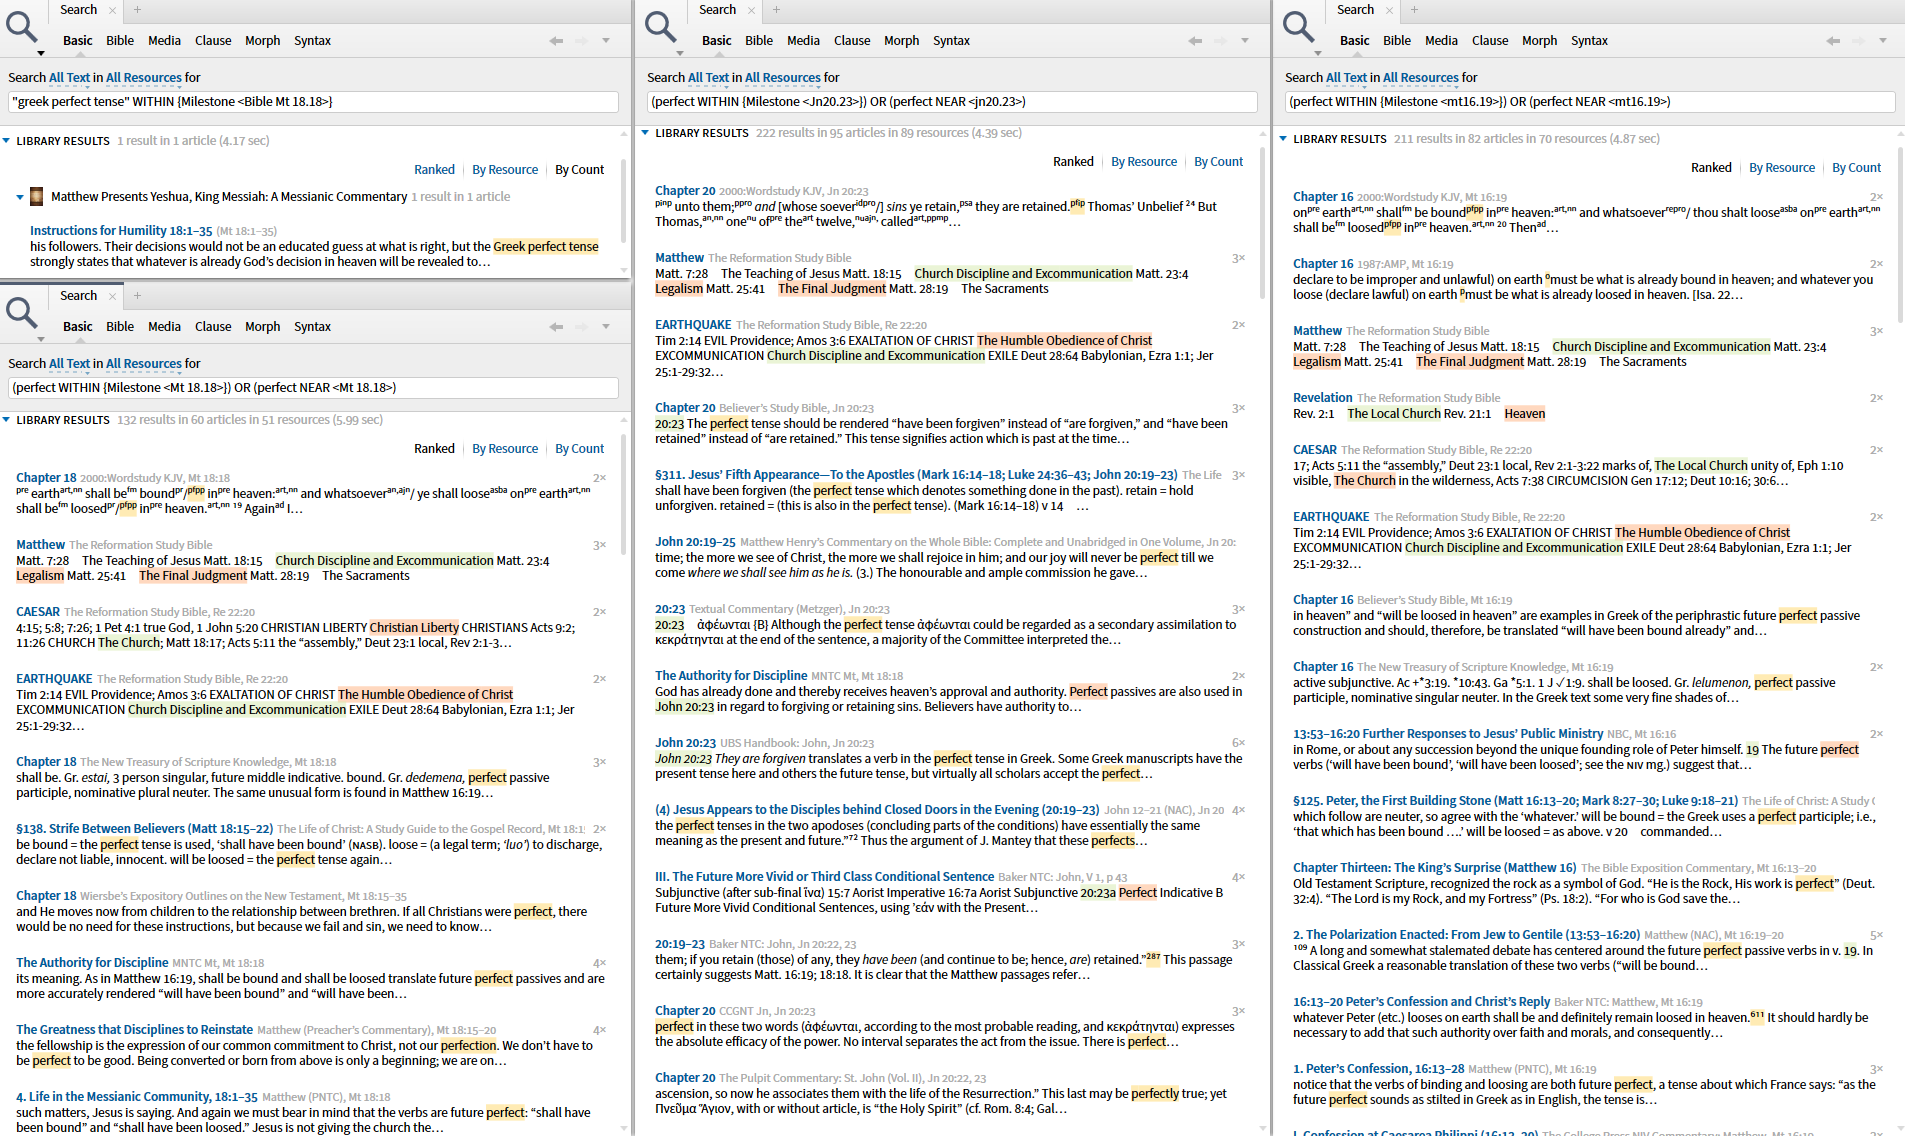
Task: Click the Jn20.23 search query field
Action: (952, 102)
